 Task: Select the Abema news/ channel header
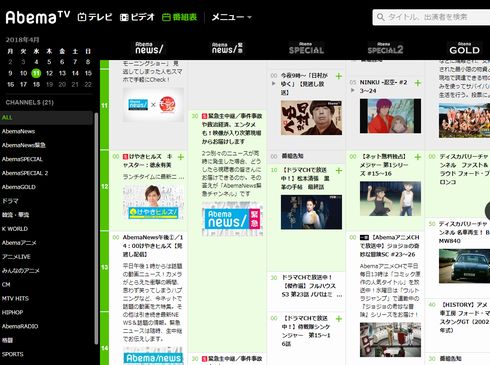(x=149, y=48)
